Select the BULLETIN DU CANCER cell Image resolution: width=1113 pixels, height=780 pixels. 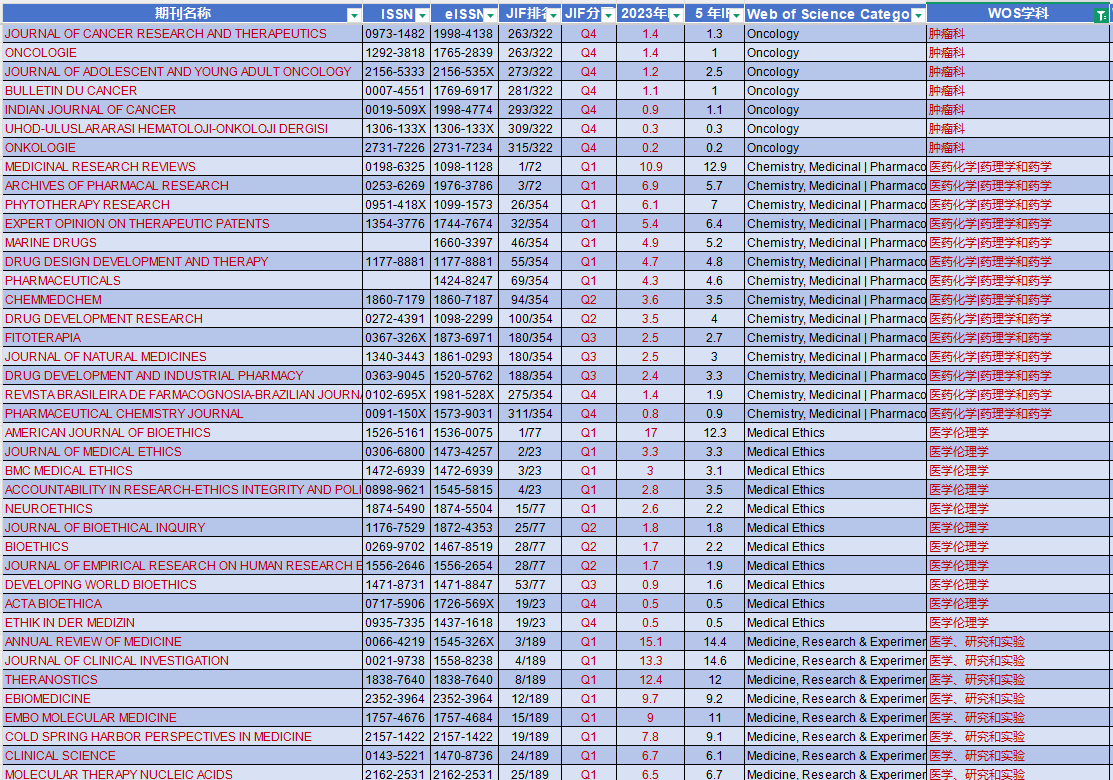[x=182, y=91]
